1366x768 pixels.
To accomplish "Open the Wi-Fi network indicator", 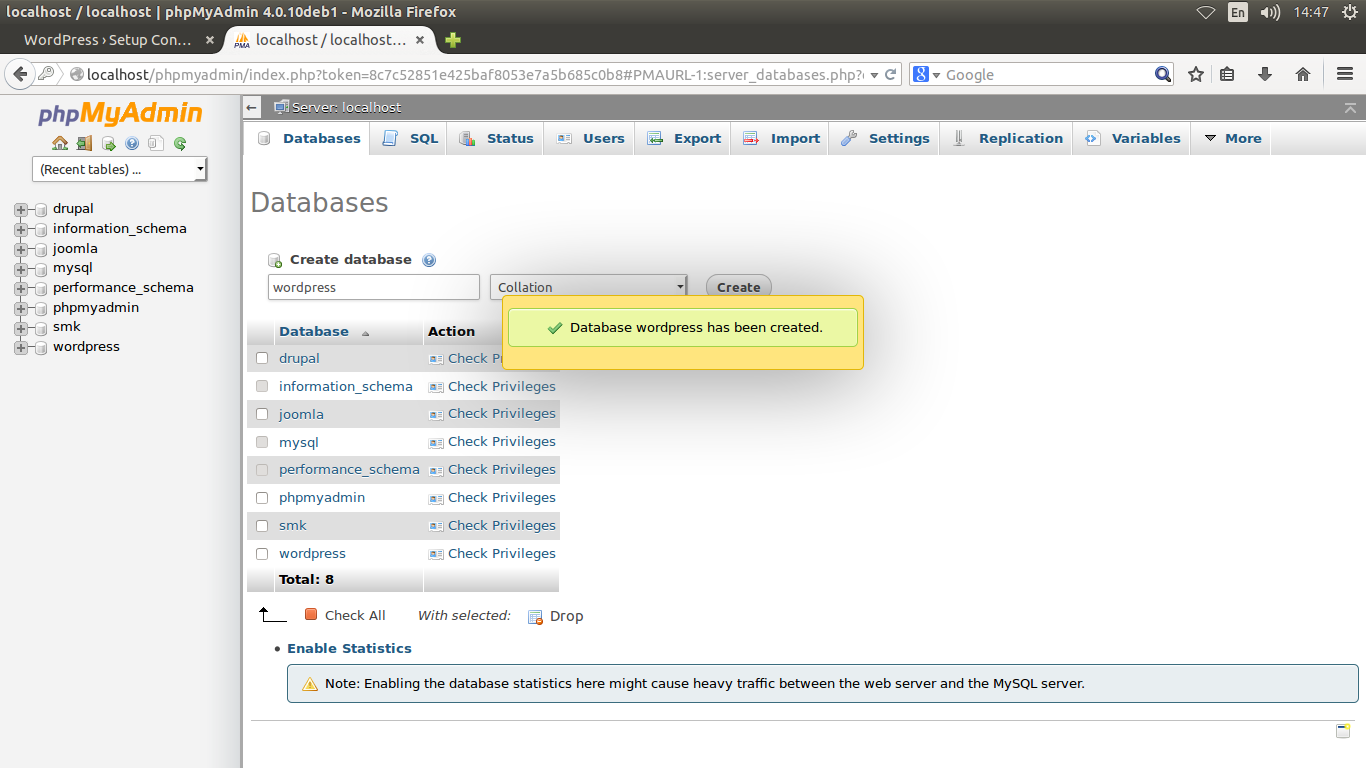I will [1206, 12].
